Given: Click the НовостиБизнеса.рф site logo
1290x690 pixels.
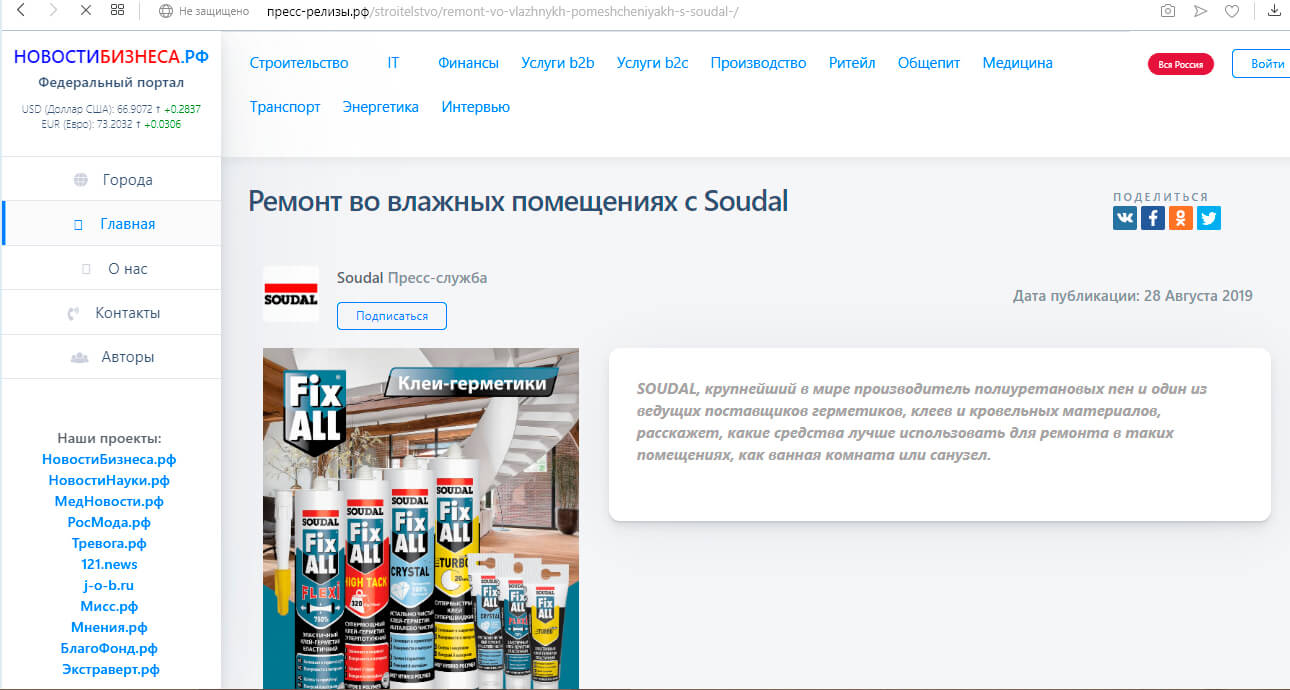Looking at the screenshot, I should (111, 56).
